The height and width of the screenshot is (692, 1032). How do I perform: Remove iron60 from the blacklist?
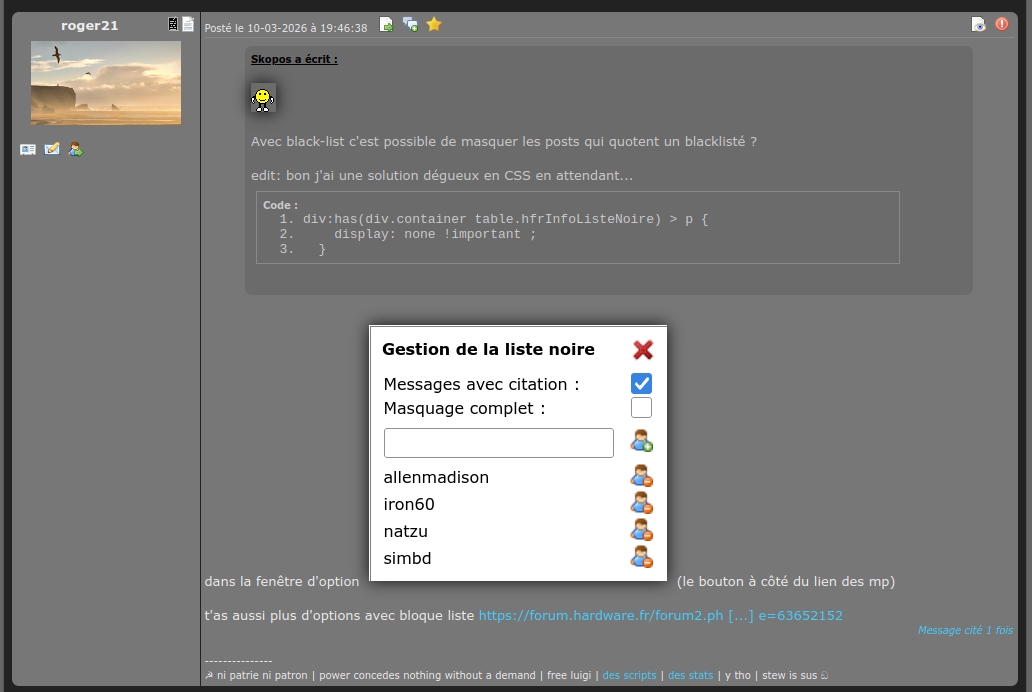coord(641,503)
